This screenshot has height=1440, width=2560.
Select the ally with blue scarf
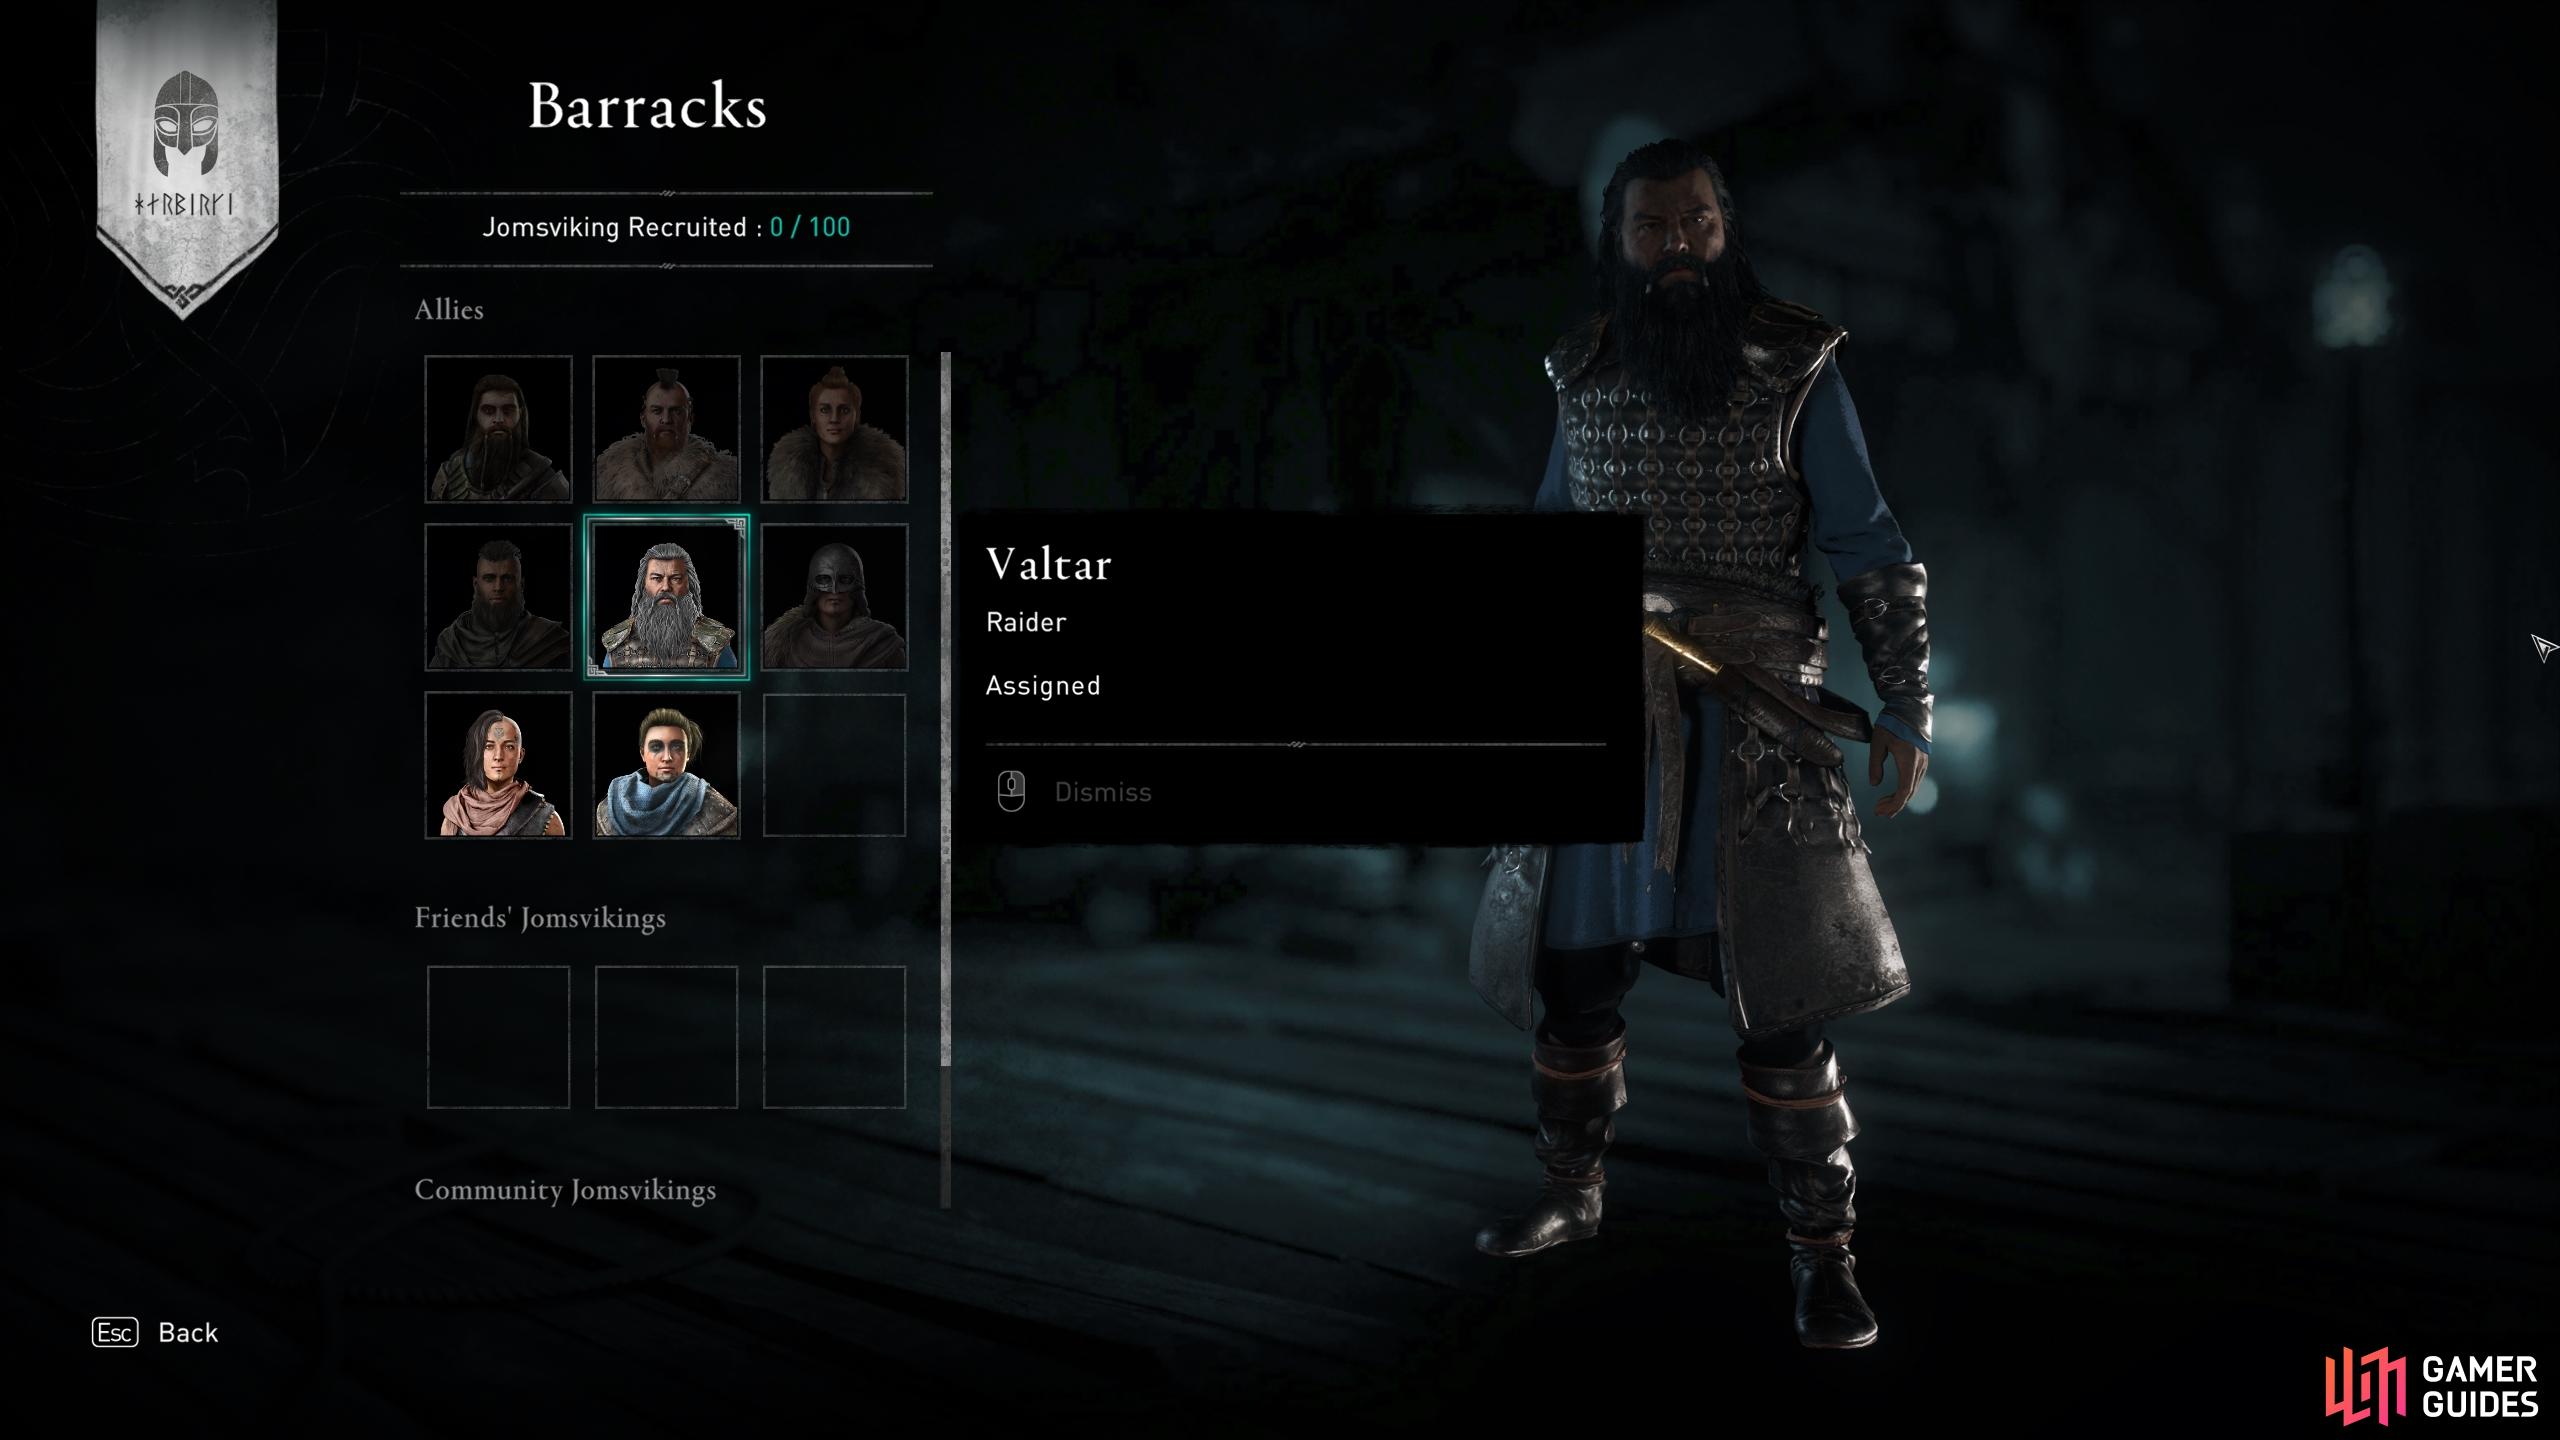tap(666, 765)
